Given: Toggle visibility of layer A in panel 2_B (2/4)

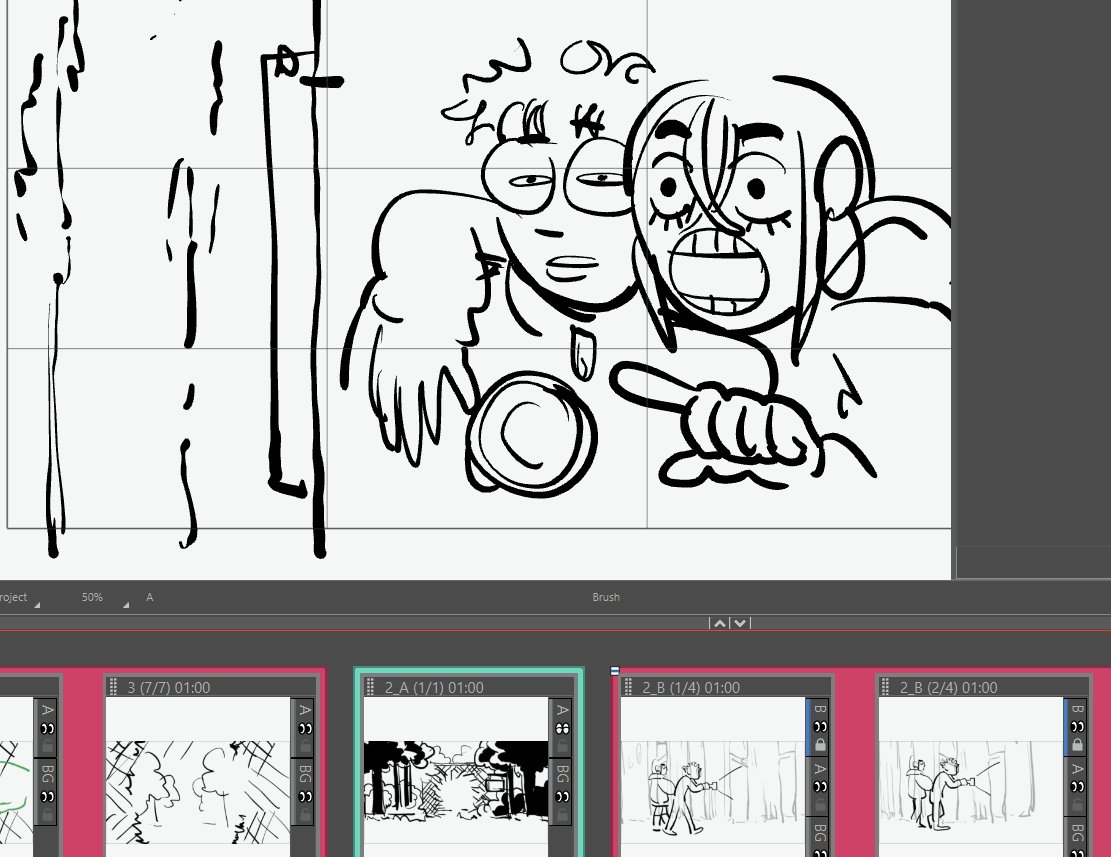Looking at the screenshot, I should (1077, 787).
